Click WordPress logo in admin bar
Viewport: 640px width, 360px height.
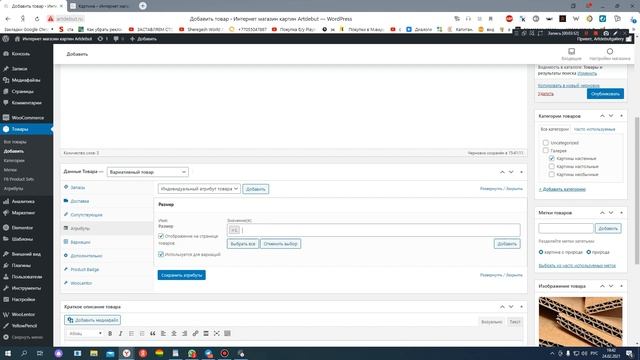point(6,39)
